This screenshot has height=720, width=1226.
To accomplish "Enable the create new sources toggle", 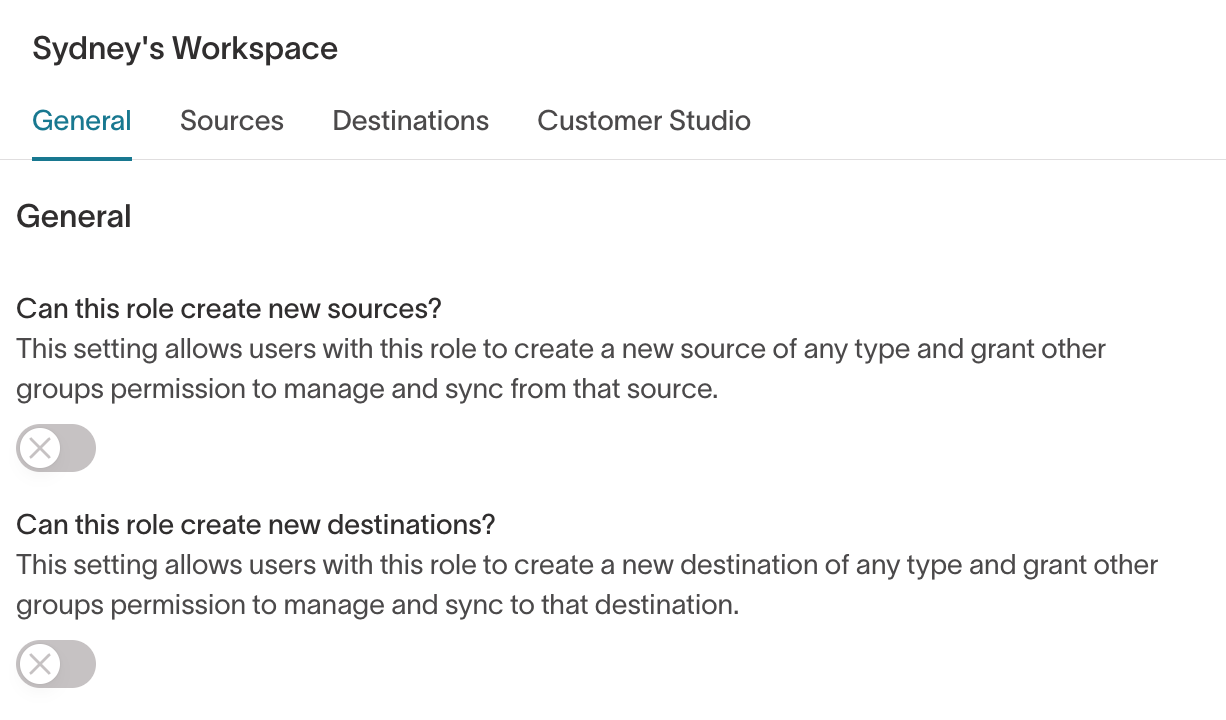I will pos(56,448).
